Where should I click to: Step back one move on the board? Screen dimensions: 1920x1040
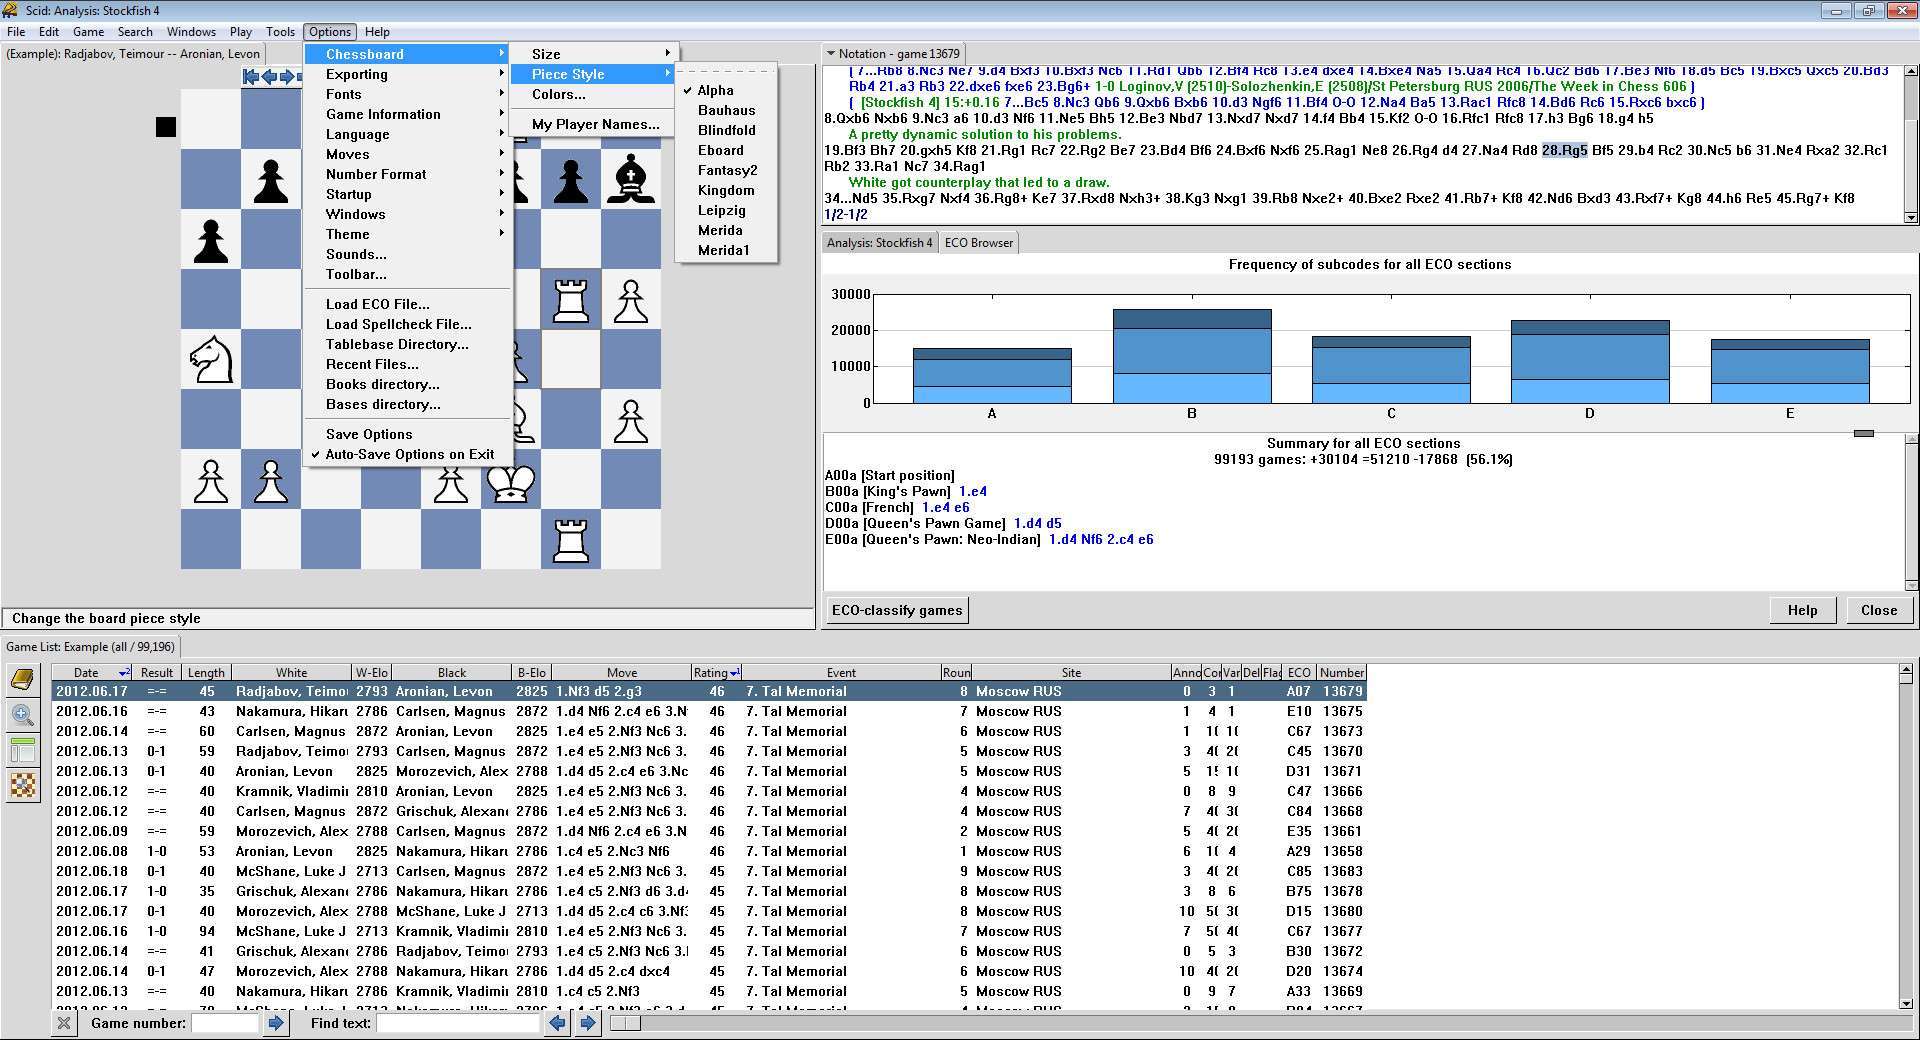tap(269, 75)
